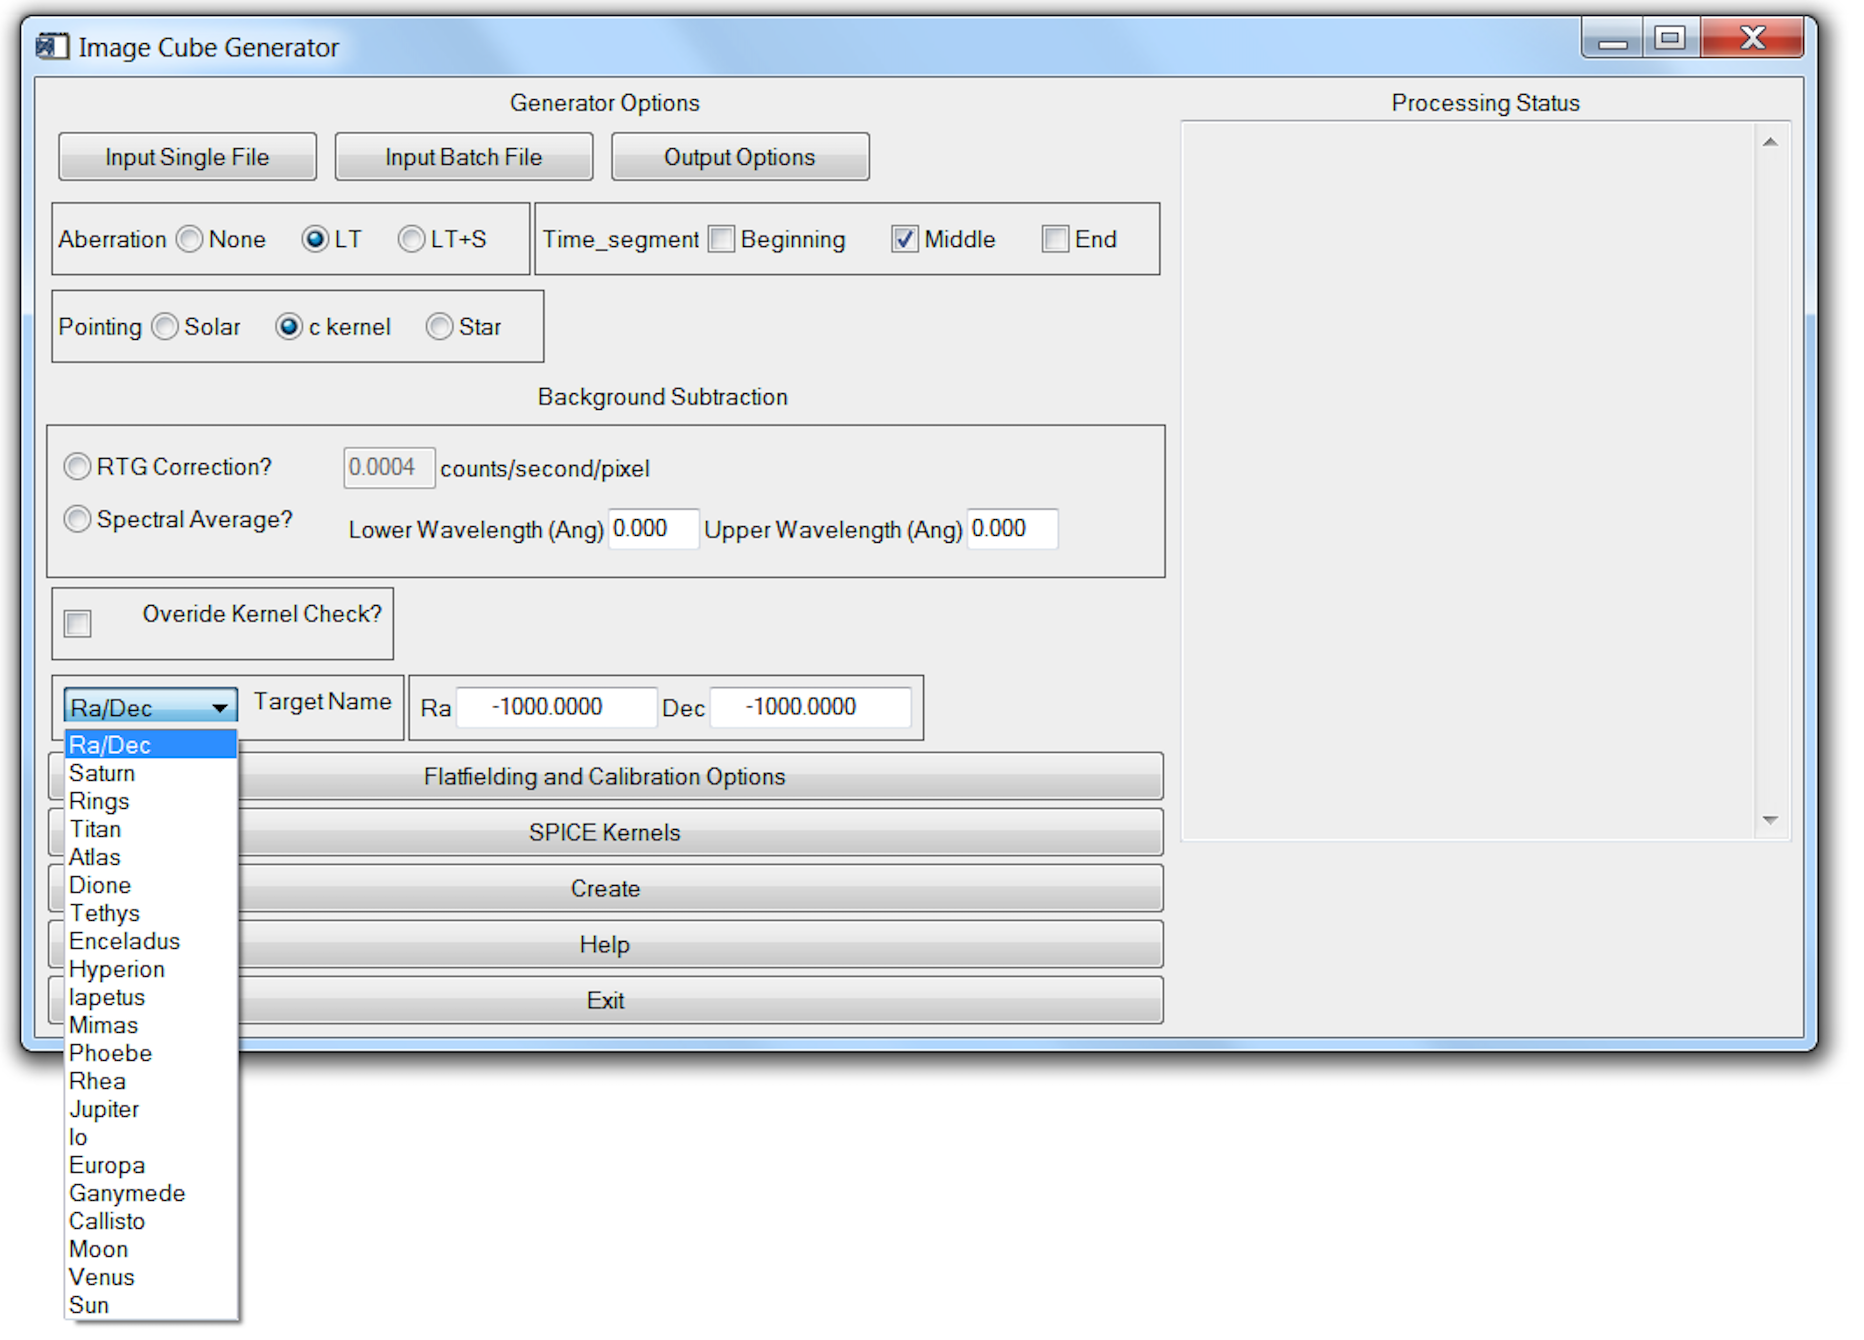
Task: Open Output Options
Action: 739,157
